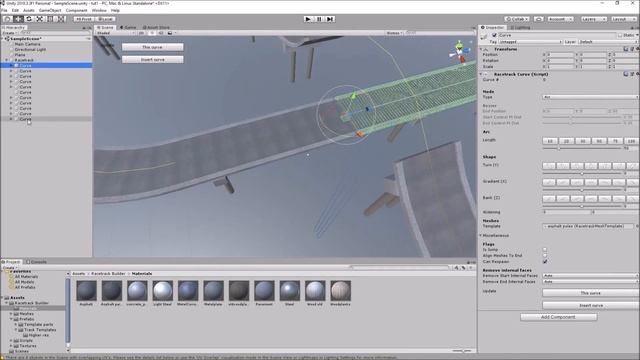640x360 pixels.
Task: Open the GameObject menu
Action: pos(50,10)
